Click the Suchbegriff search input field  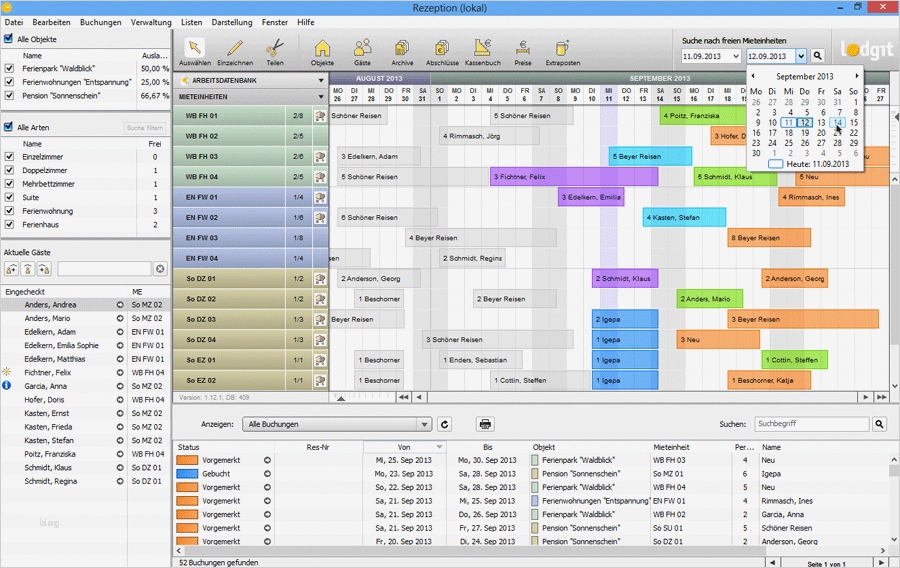point(812,424)
